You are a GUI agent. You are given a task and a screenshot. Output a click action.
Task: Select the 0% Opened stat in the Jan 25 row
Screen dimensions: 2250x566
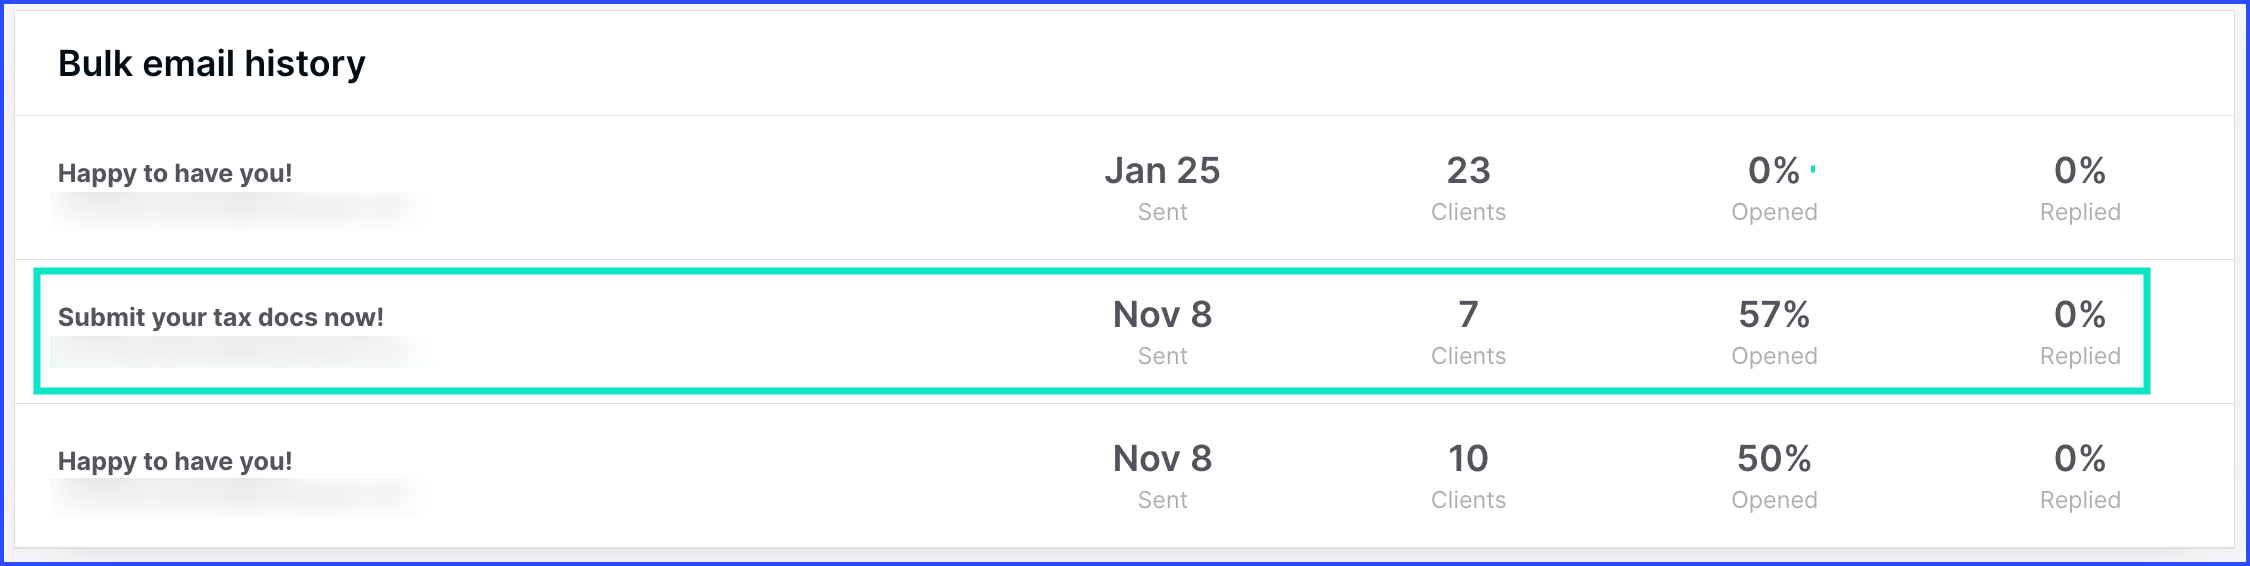click(1774, 187)
